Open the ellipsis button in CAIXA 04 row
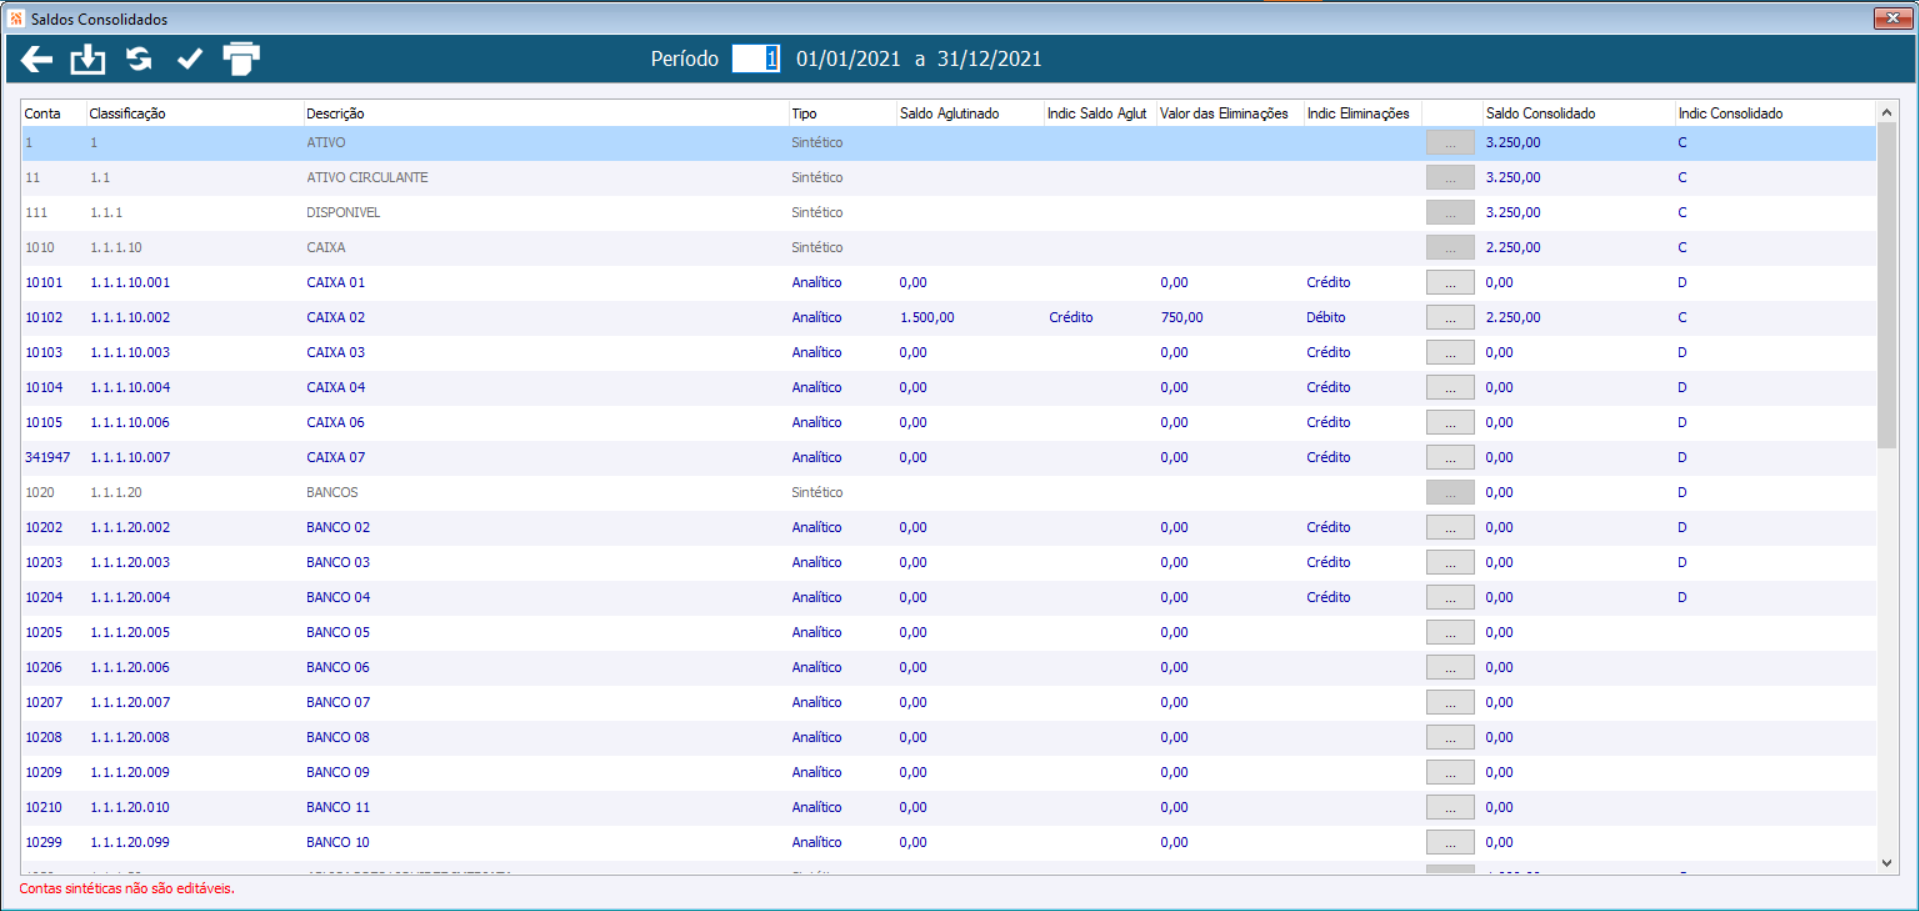Viewport: 1919px width, 911px height. pos(1450,388)
